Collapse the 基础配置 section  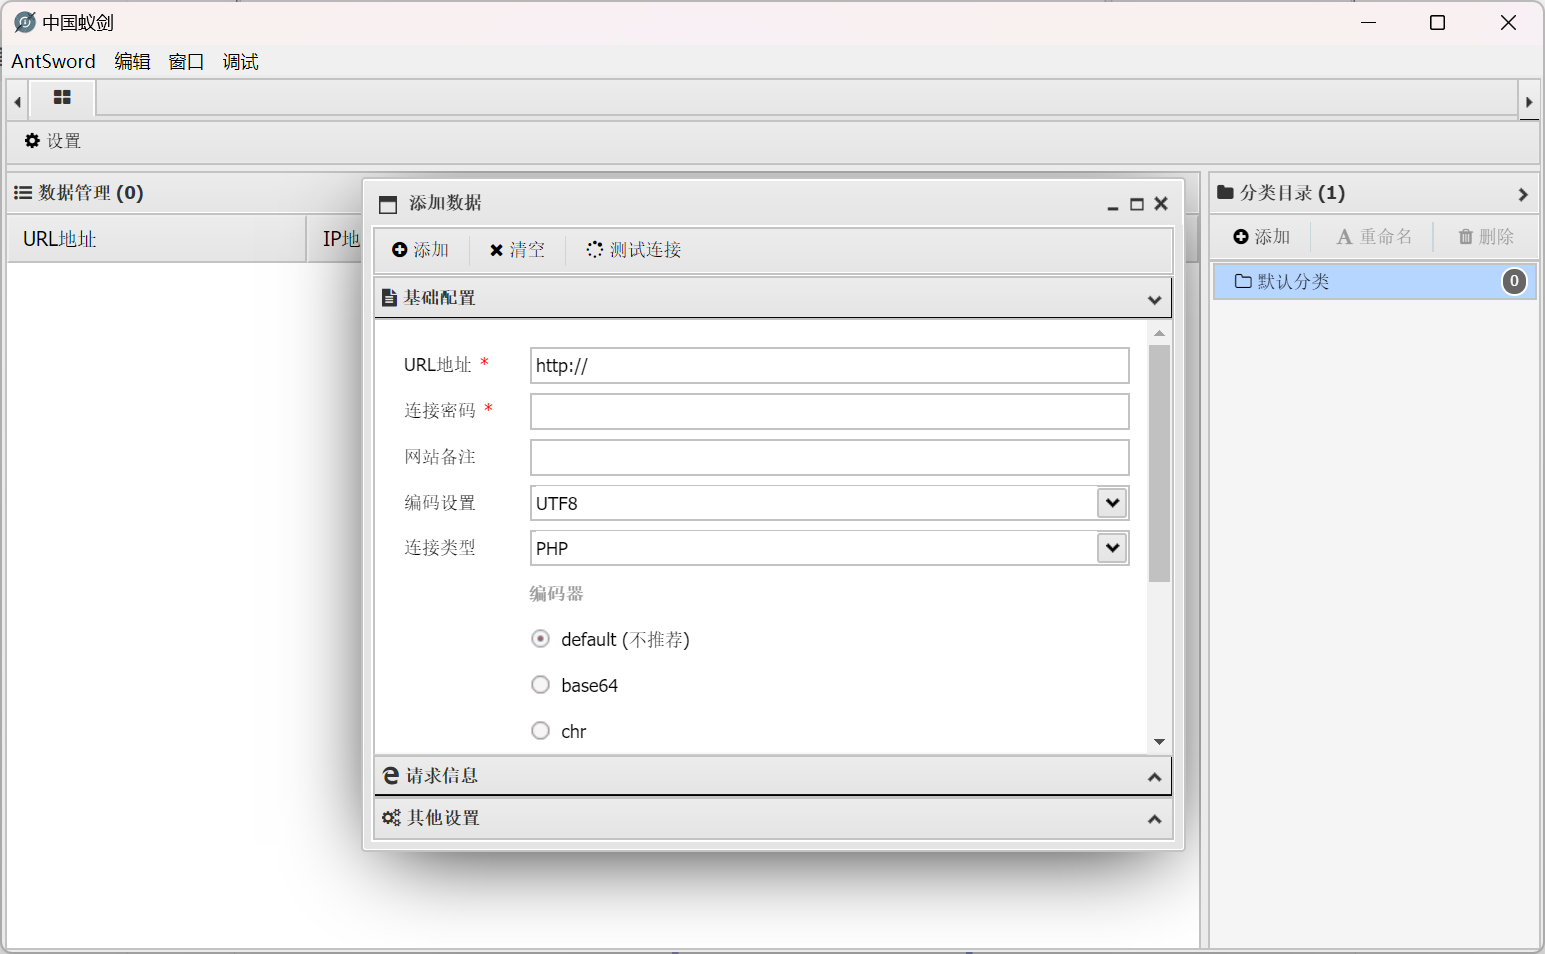[773, 298]
